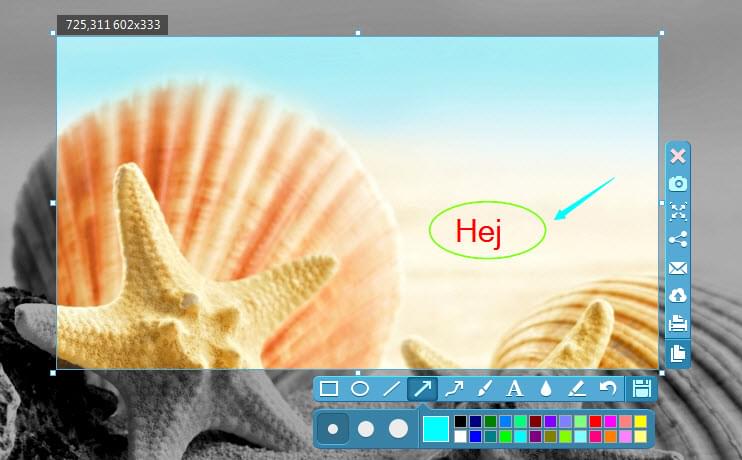Screen dimensions: 742x460
Task: Click the camera icon in the side toolbar
Action: click(678, 183)
